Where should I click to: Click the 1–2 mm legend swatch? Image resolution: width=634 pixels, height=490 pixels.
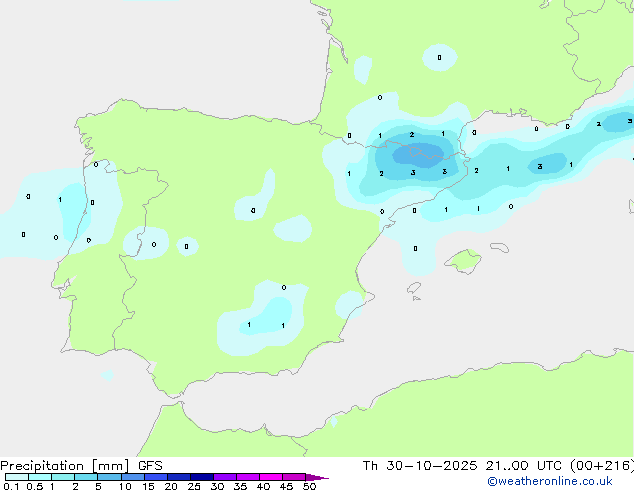click(x=63, y=477)
